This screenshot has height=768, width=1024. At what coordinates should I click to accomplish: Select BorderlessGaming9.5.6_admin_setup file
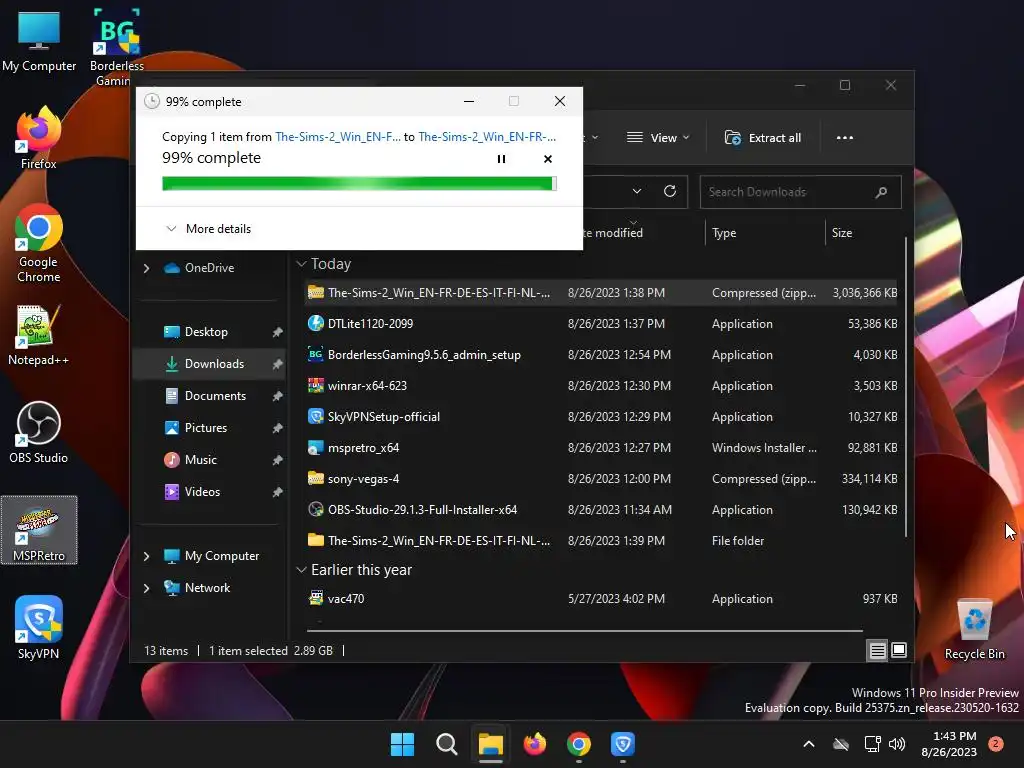click(x=602, y=355)
